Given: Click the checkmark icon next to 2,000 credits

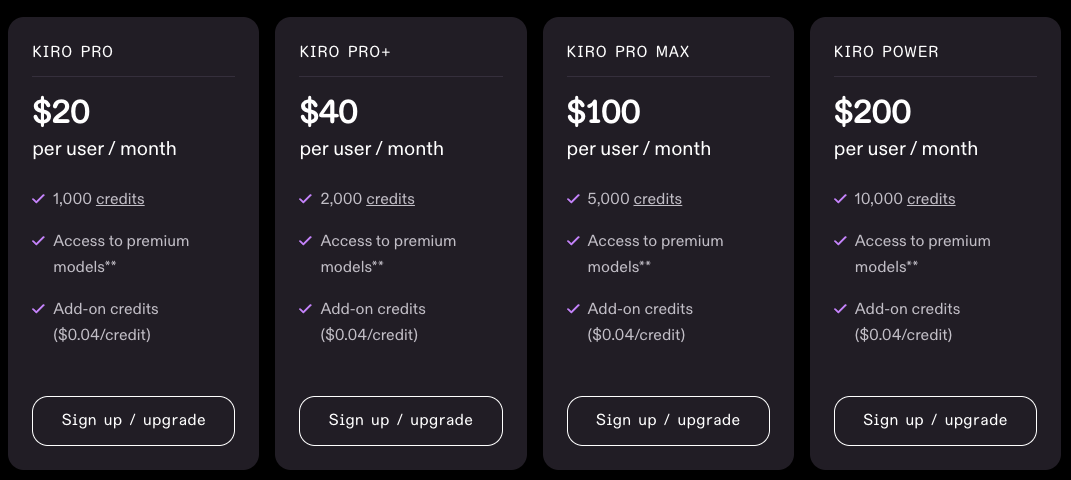Looking at the screenshot, I should click(305, 199).
